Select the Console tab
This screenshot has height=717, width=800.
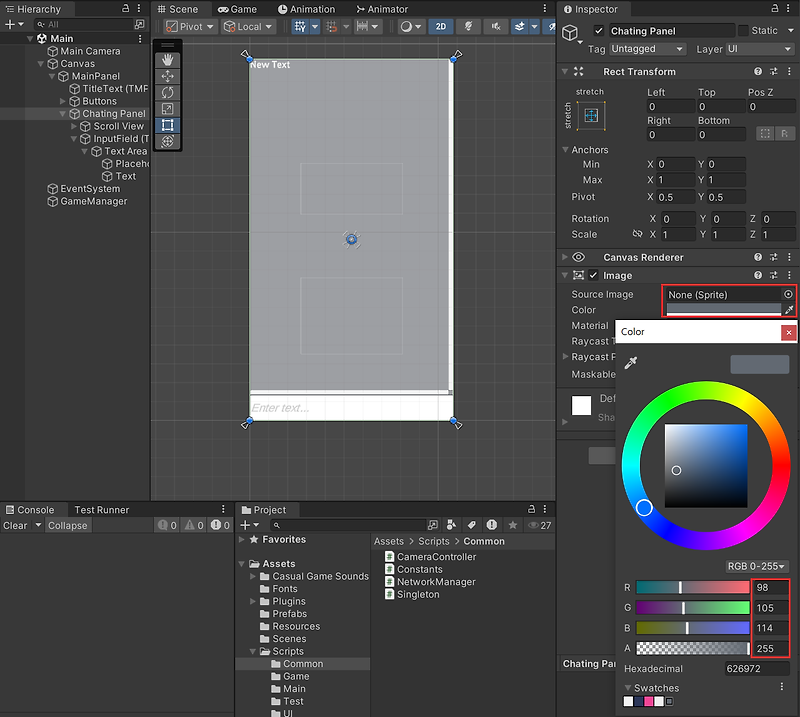pyautogui.click(x=30, y=509)
